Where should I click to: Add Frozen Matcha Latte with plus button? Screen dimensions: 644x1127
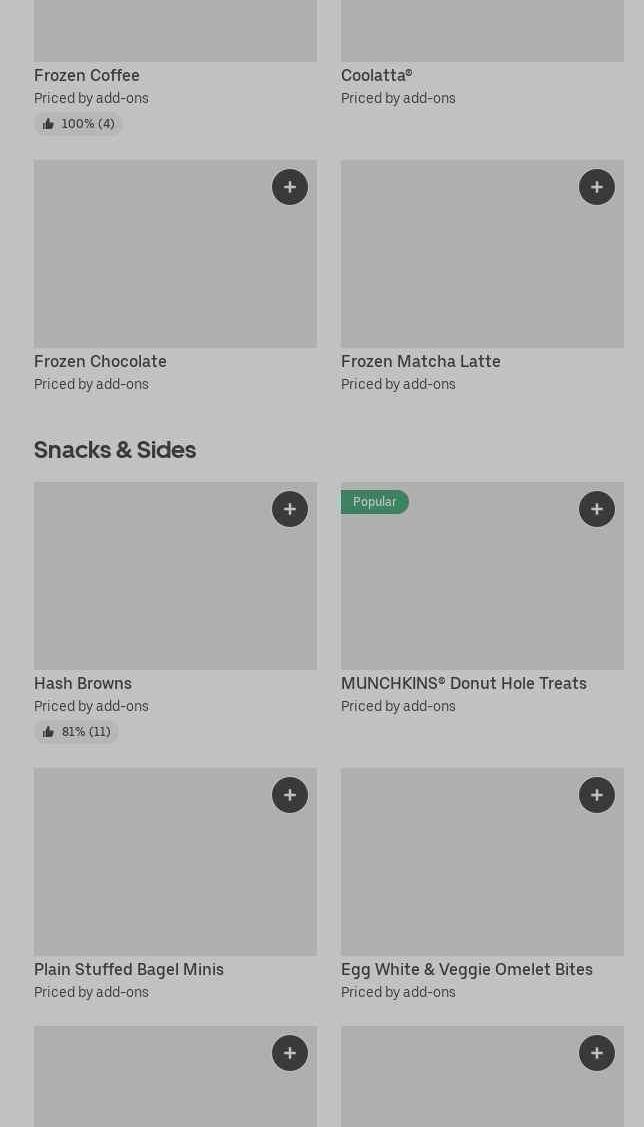597,187
